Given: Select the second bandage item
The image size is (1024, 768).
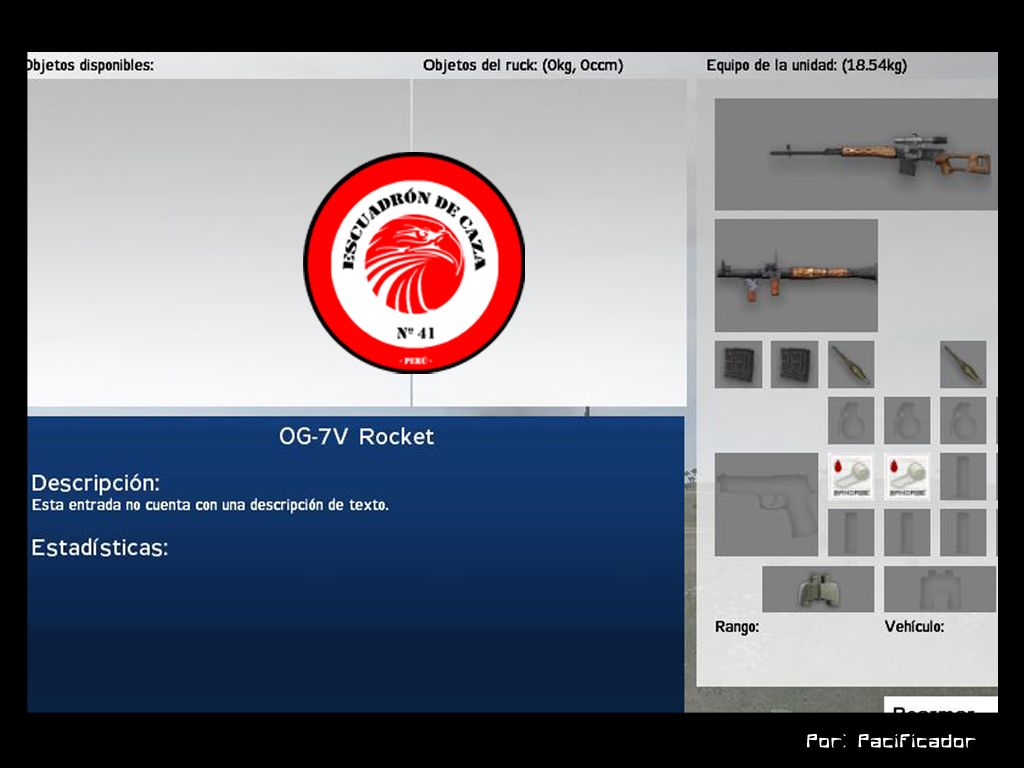Looking at the screenshot, I should click(x=907, y=477).
